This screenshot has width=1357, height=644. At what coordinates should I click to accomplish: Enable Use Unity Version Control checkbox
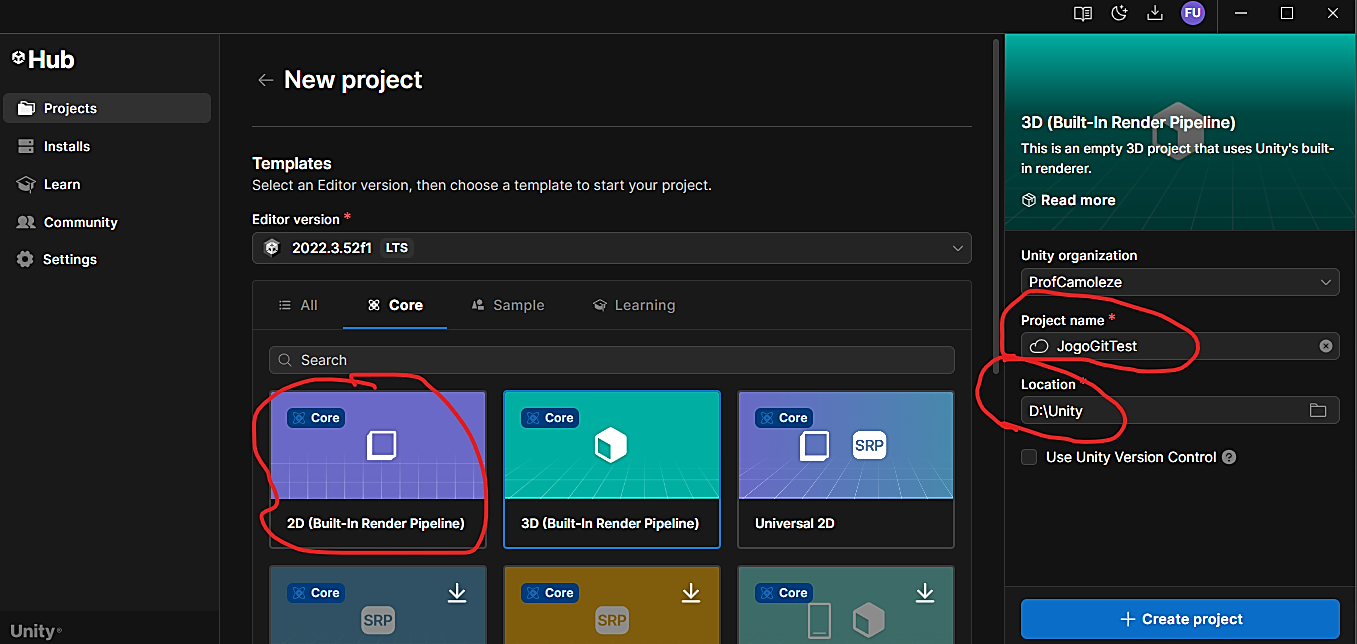1029,457
